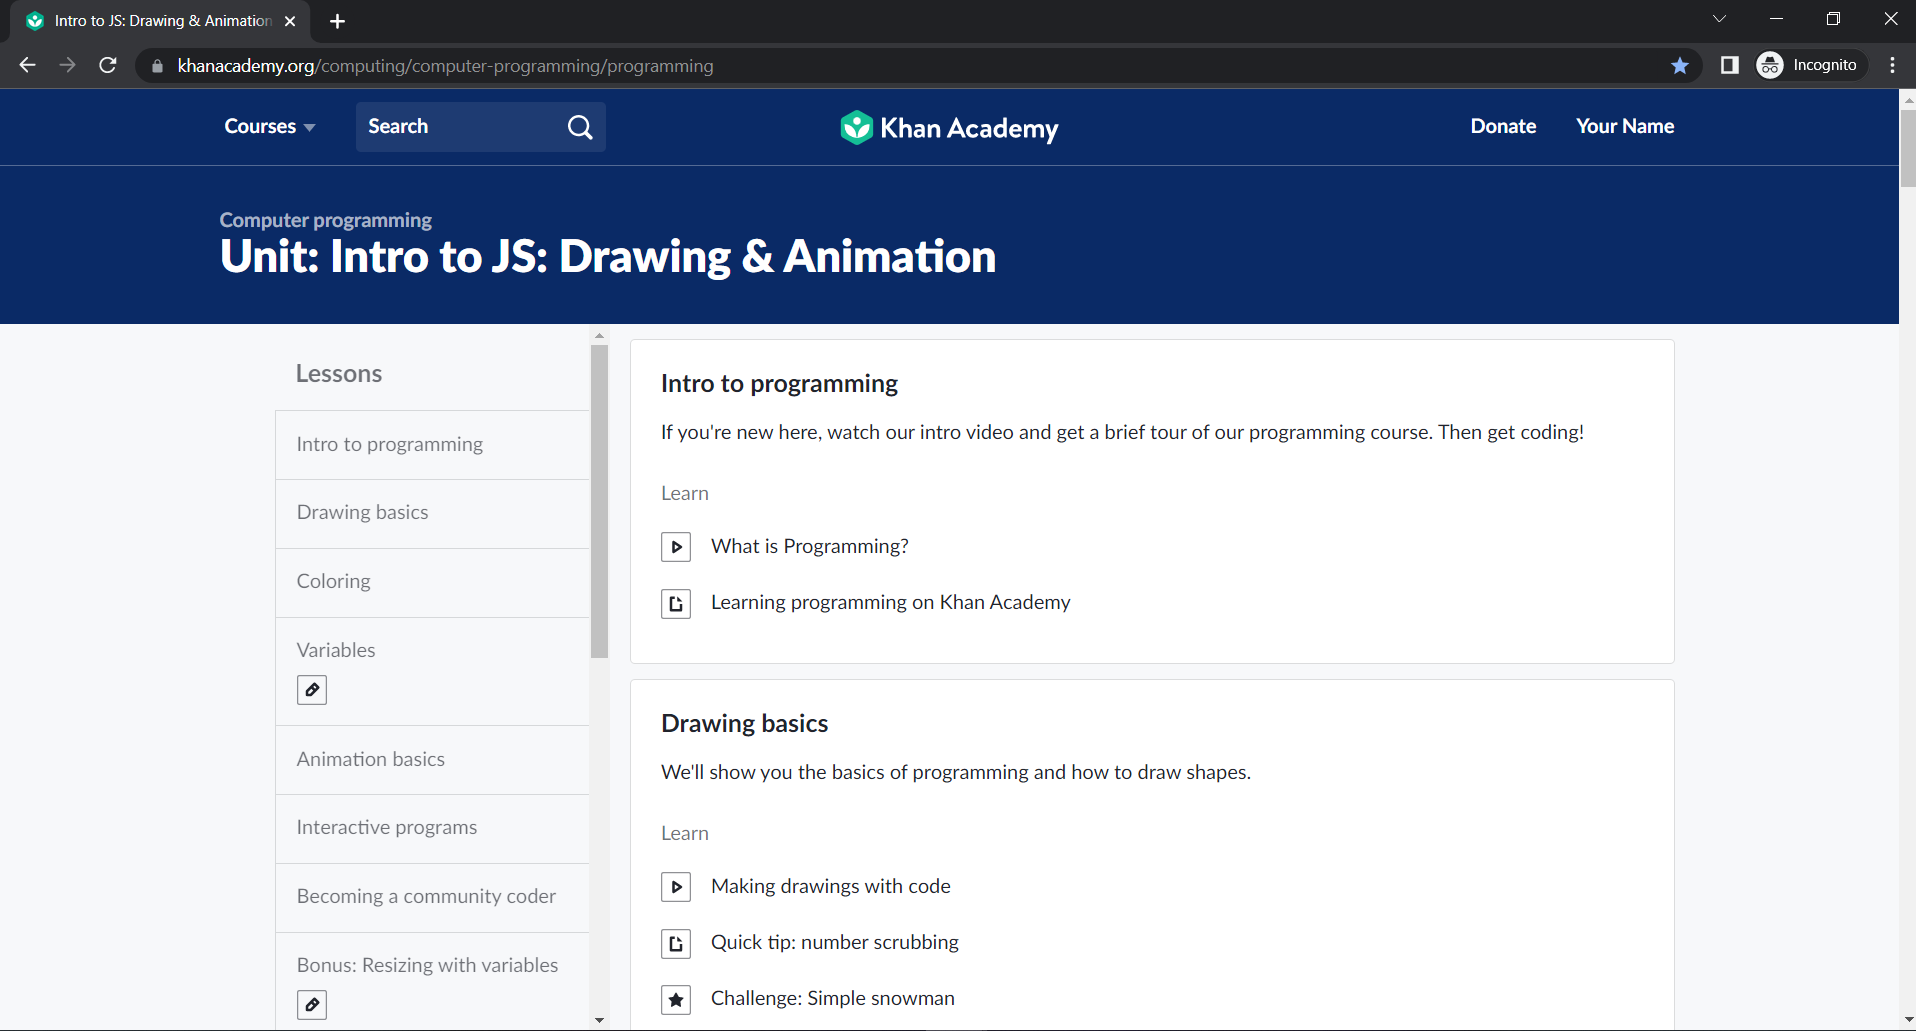Bookmark this page with the star icon

tap(1680, 66)
